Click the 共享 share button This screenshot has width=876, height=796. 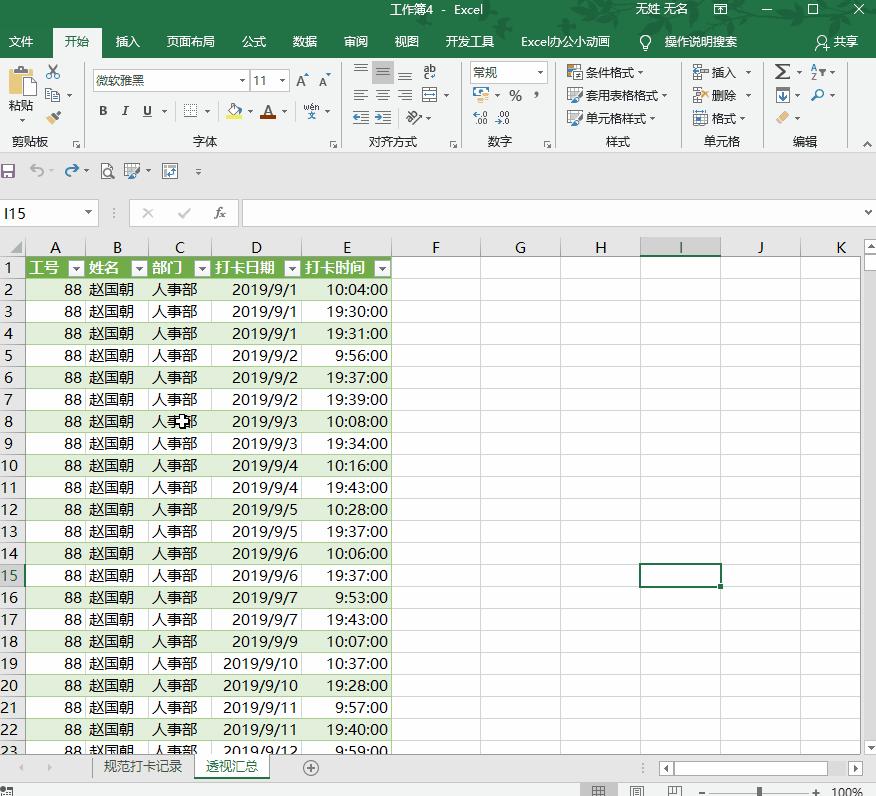837,42
